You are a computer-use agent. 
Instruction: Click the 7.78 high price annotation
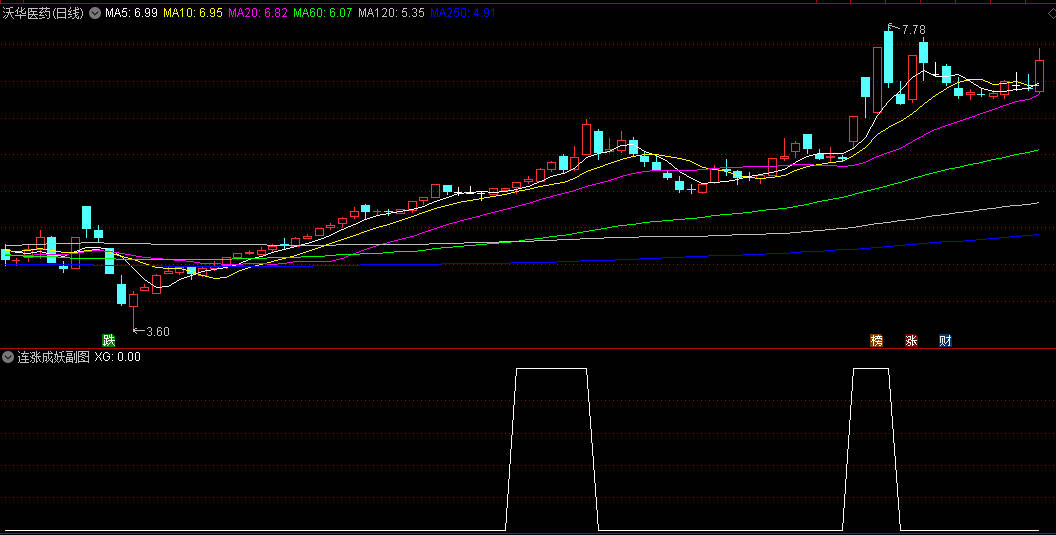pos(913,30)
